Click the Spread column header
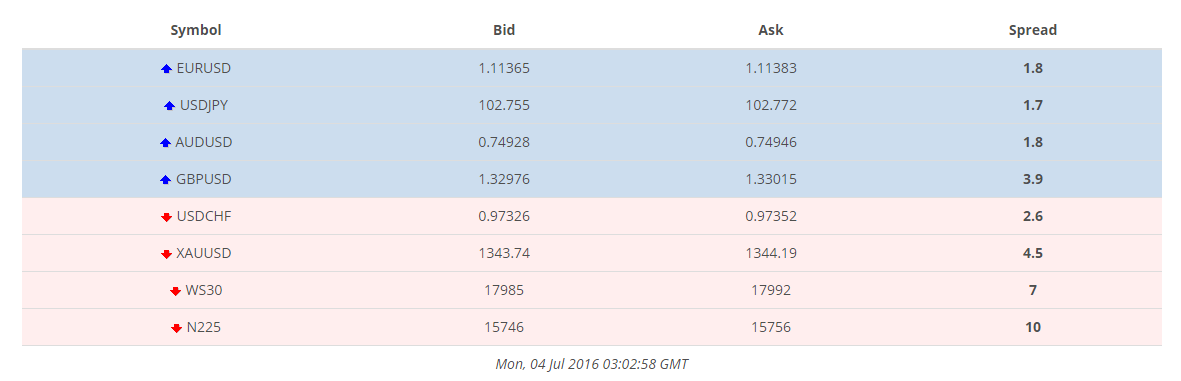1181x381 pixels. pos(1033,30)
